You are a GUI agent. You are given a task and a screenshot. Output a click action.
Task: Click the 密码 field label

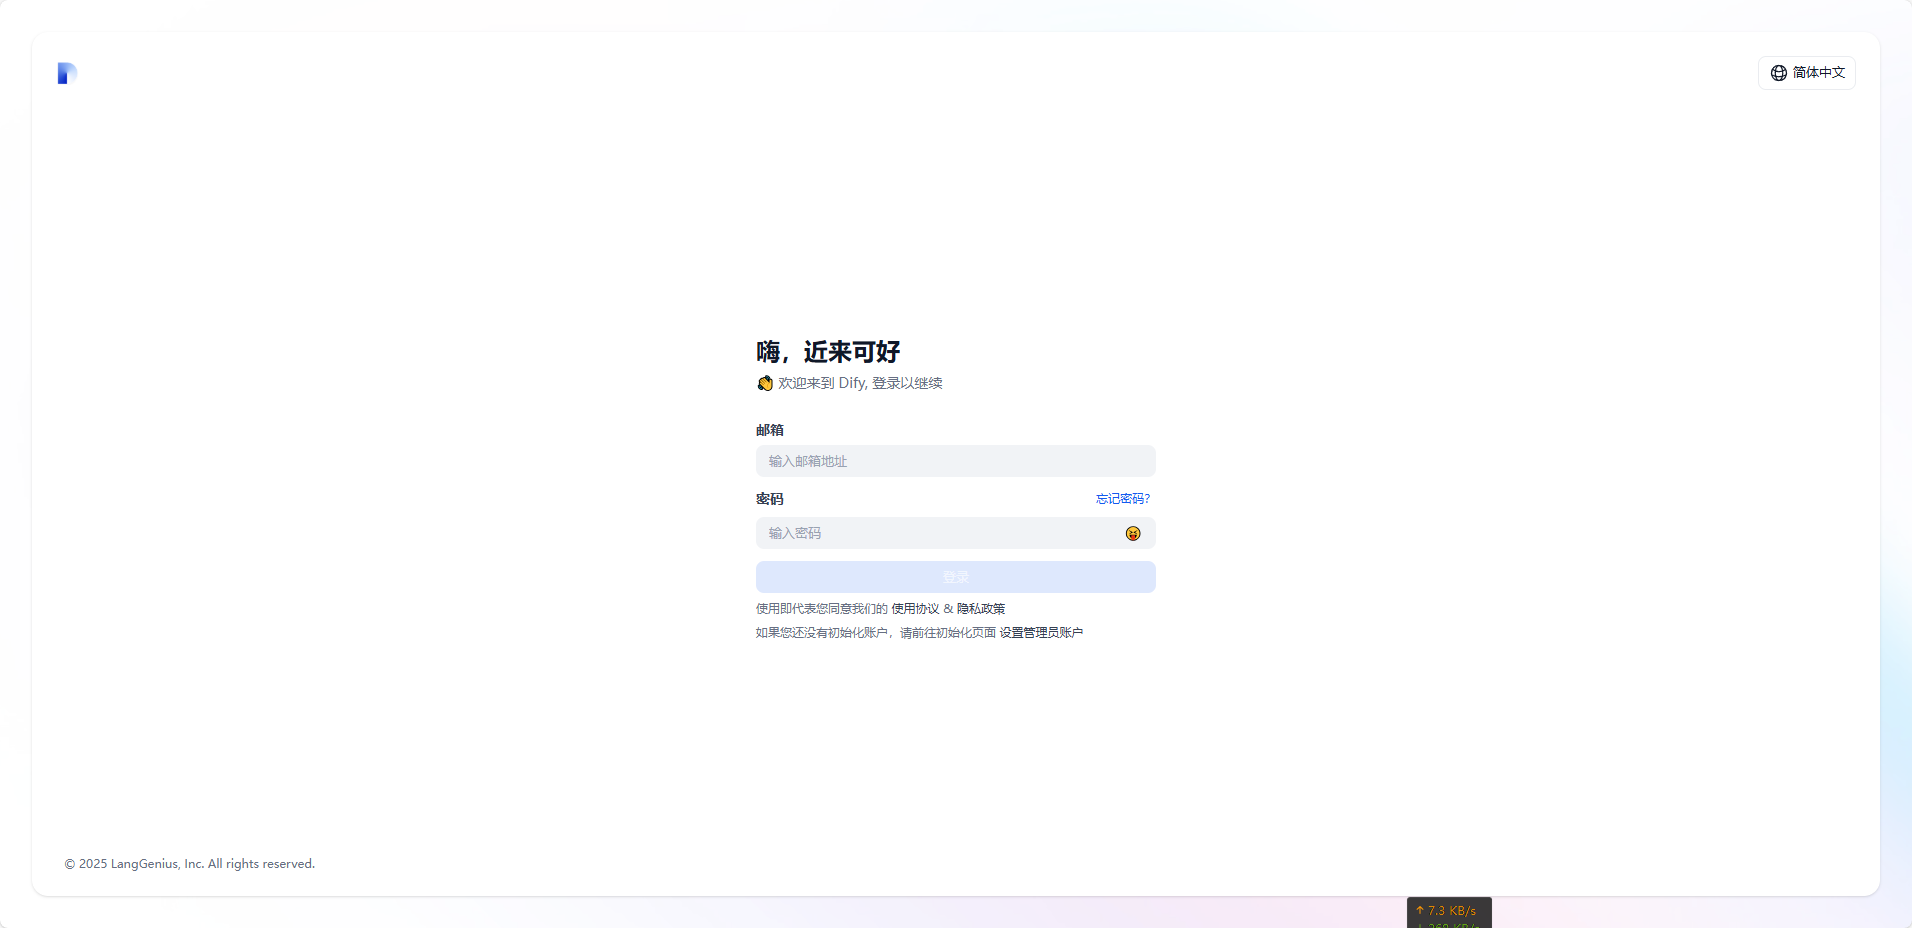[770, 499]
